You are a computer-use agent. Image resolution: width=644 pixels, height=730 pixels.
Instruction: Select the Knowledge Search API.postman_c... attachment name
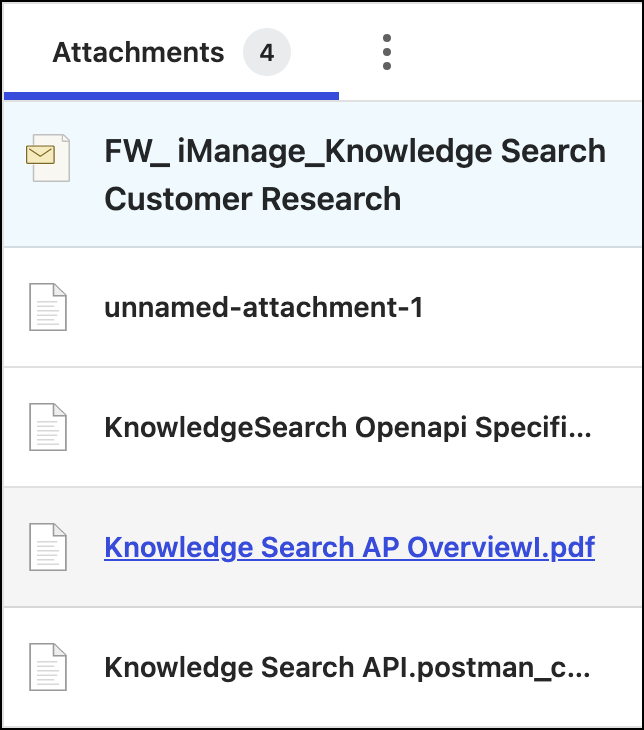pos(347,668)
